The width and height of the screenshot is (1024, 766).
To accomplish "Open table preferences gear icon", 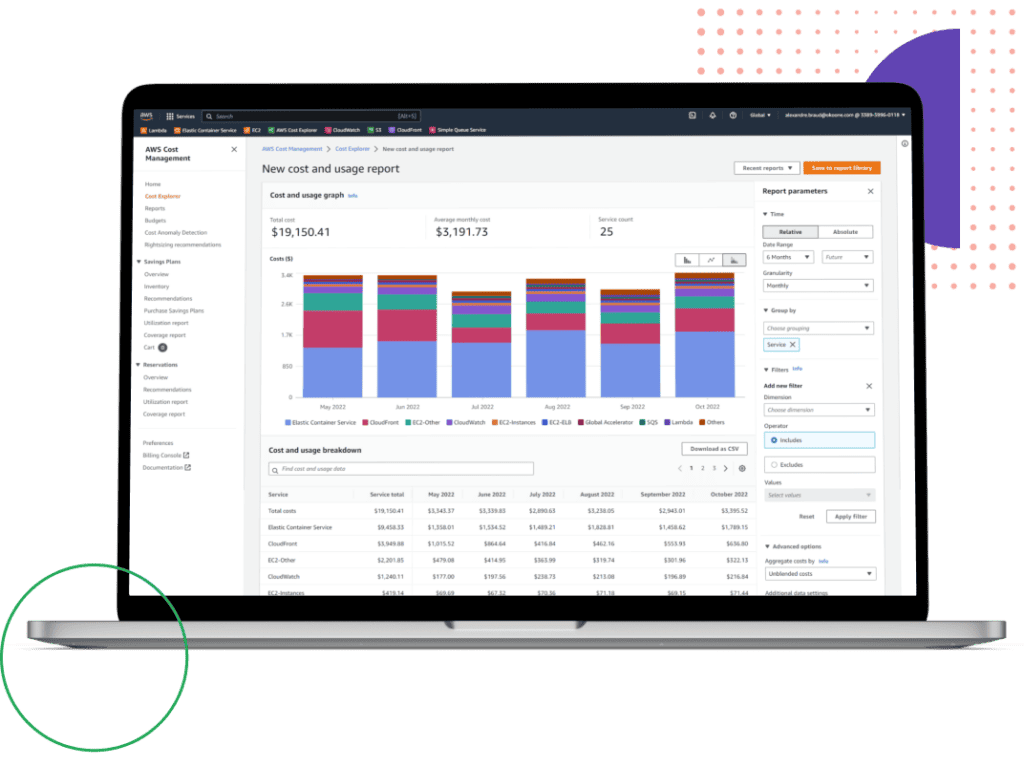I will coord(741,468).
